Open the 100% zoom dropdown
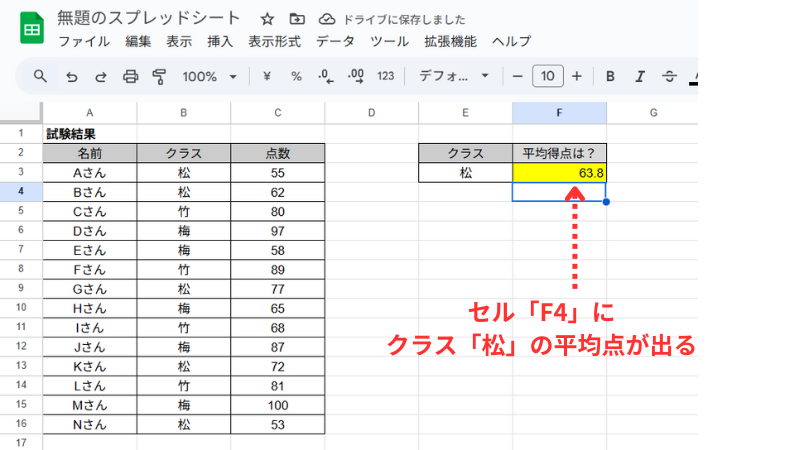The width and height of the screenshot is (800, 450). 210,77
